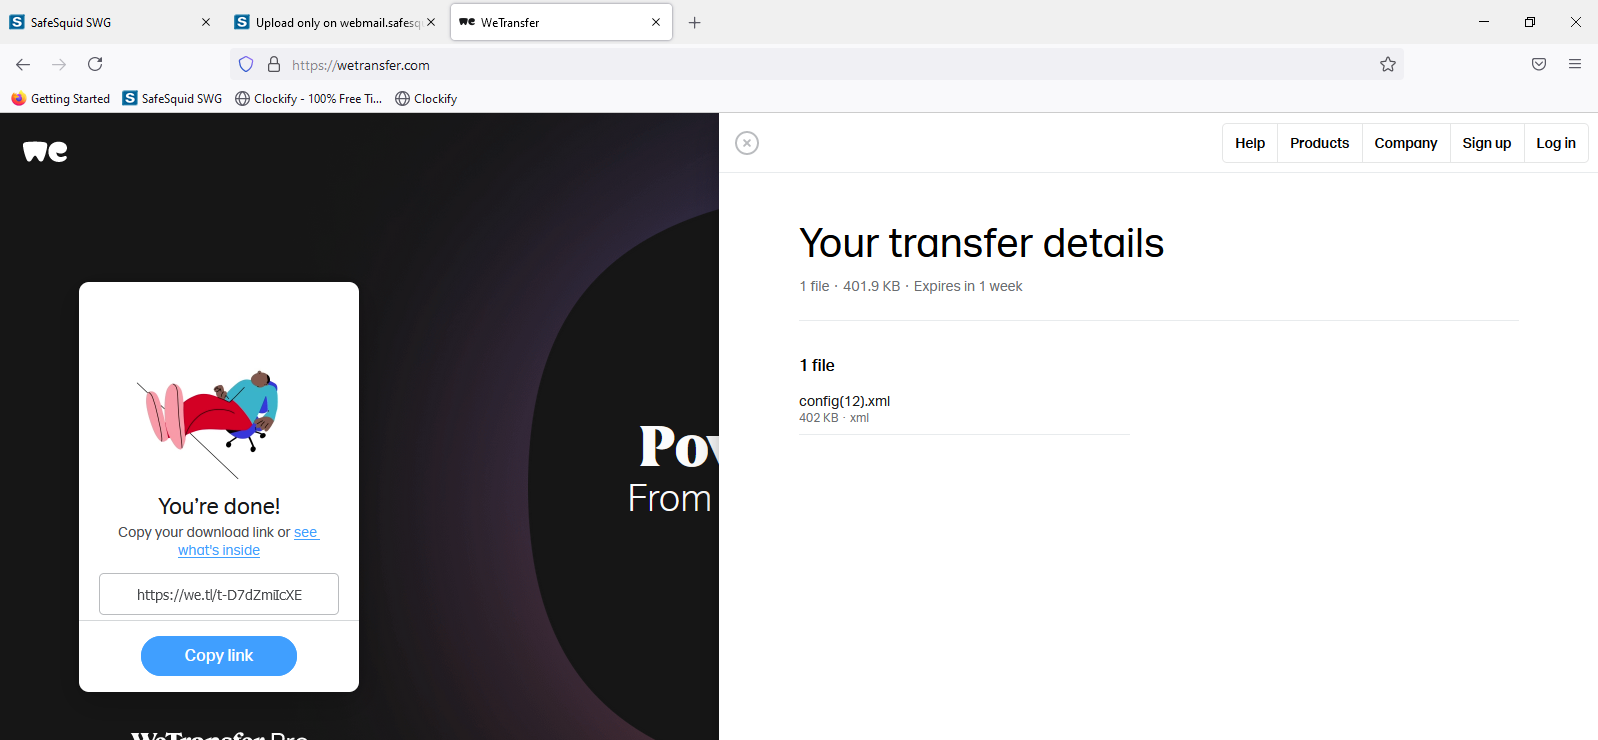Dismiss transfer details with the circled X
The image size is (1598, 740).
click(746, 143)
